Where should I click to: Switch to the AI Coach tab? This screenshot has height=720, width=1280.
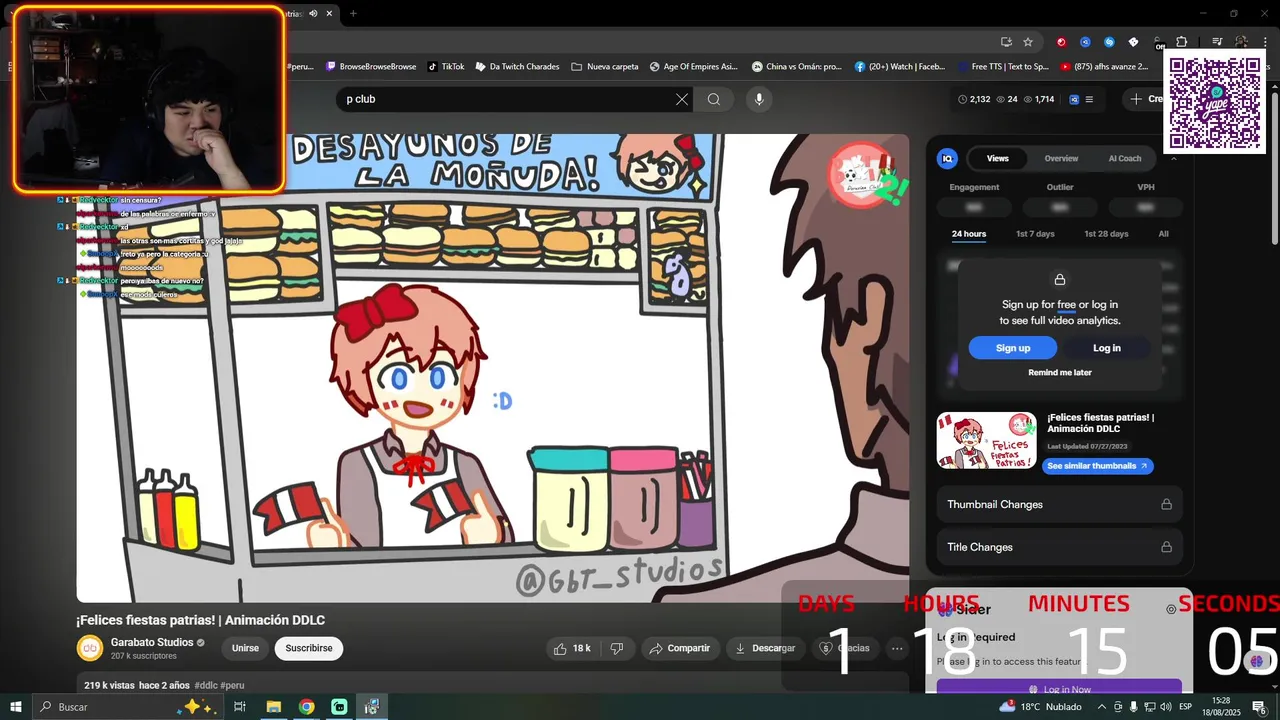click(1125, 158)
